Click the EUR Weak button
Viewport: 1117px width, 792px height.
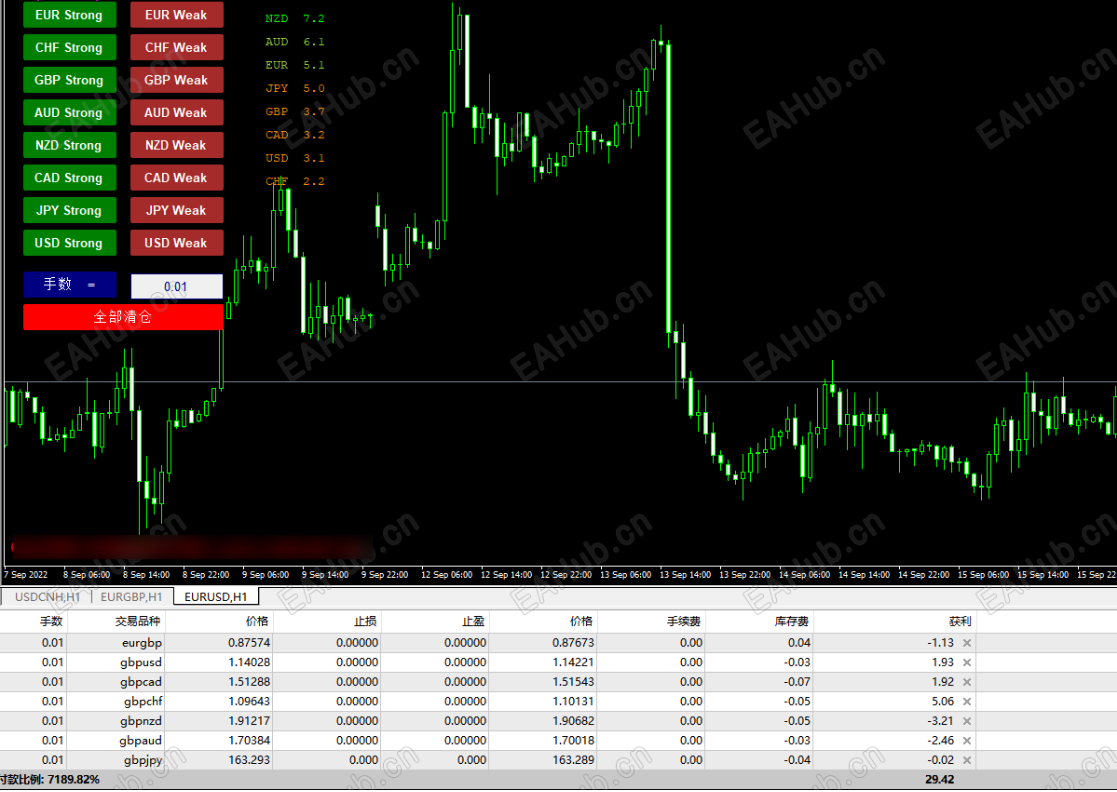[x=177, y=15]
